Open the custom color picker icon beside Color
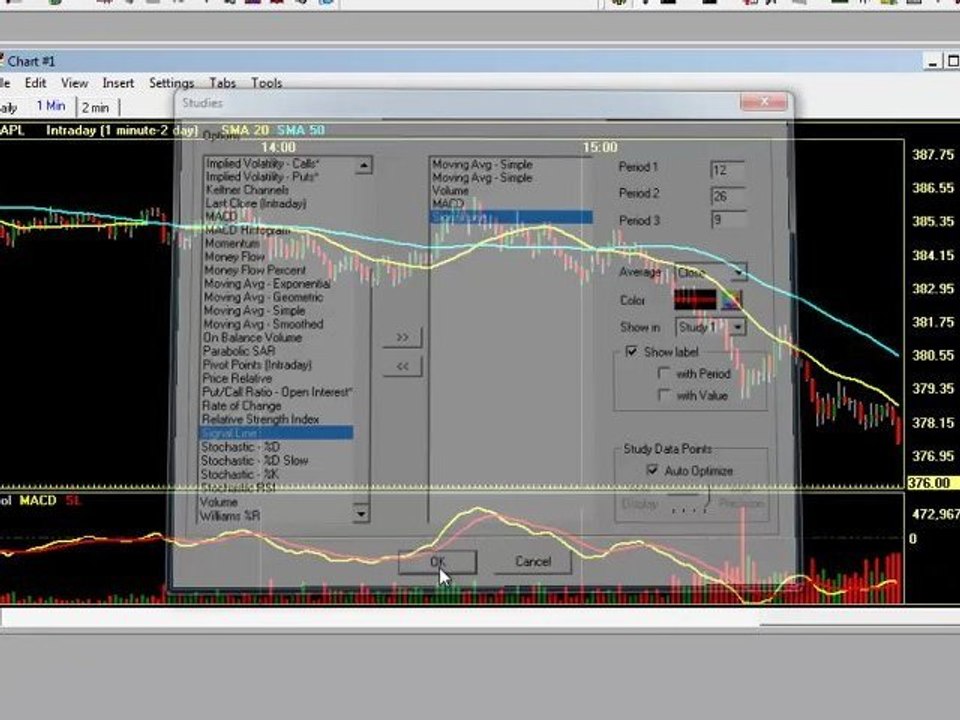This screenshot has height=720, width=960. (x=732, y=300)
